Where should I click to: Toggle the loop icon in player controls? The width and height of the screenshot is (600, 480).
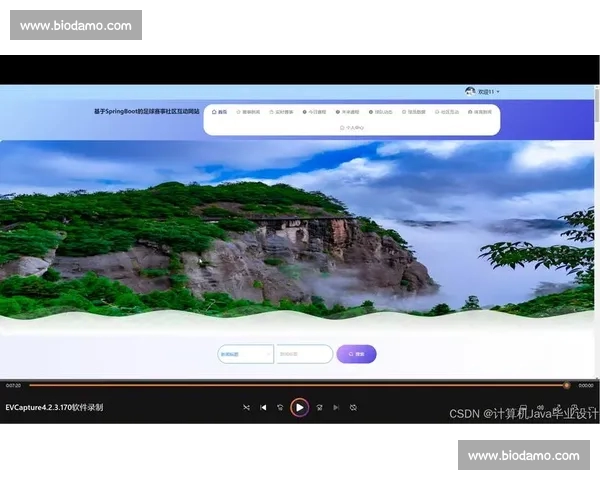coord(353,407)
